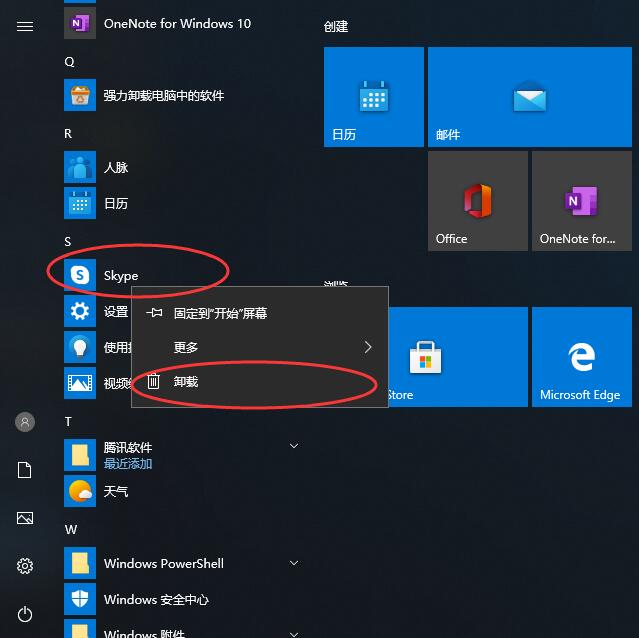Open the 天气 weather app
The image size is (639, 638).
point(182,491)
